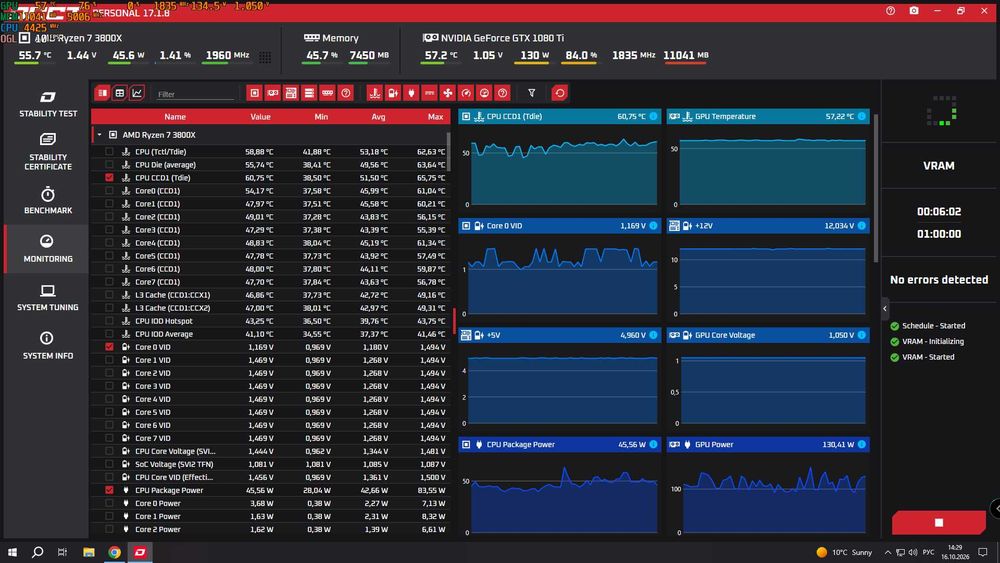Toggle the memory module filter icon
1000x563 pixels.
(327, 93)
